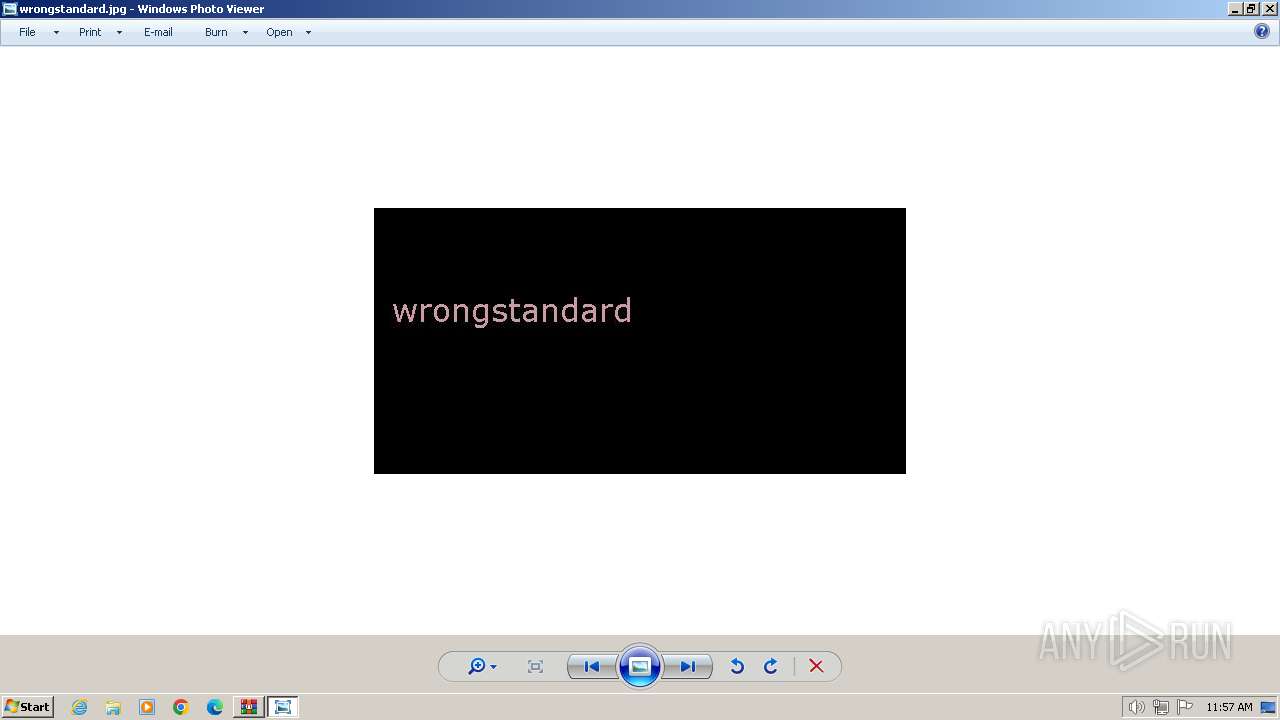Go to the previous picture
This screenshot has width=1280, height=720.
tap(592, 667)
